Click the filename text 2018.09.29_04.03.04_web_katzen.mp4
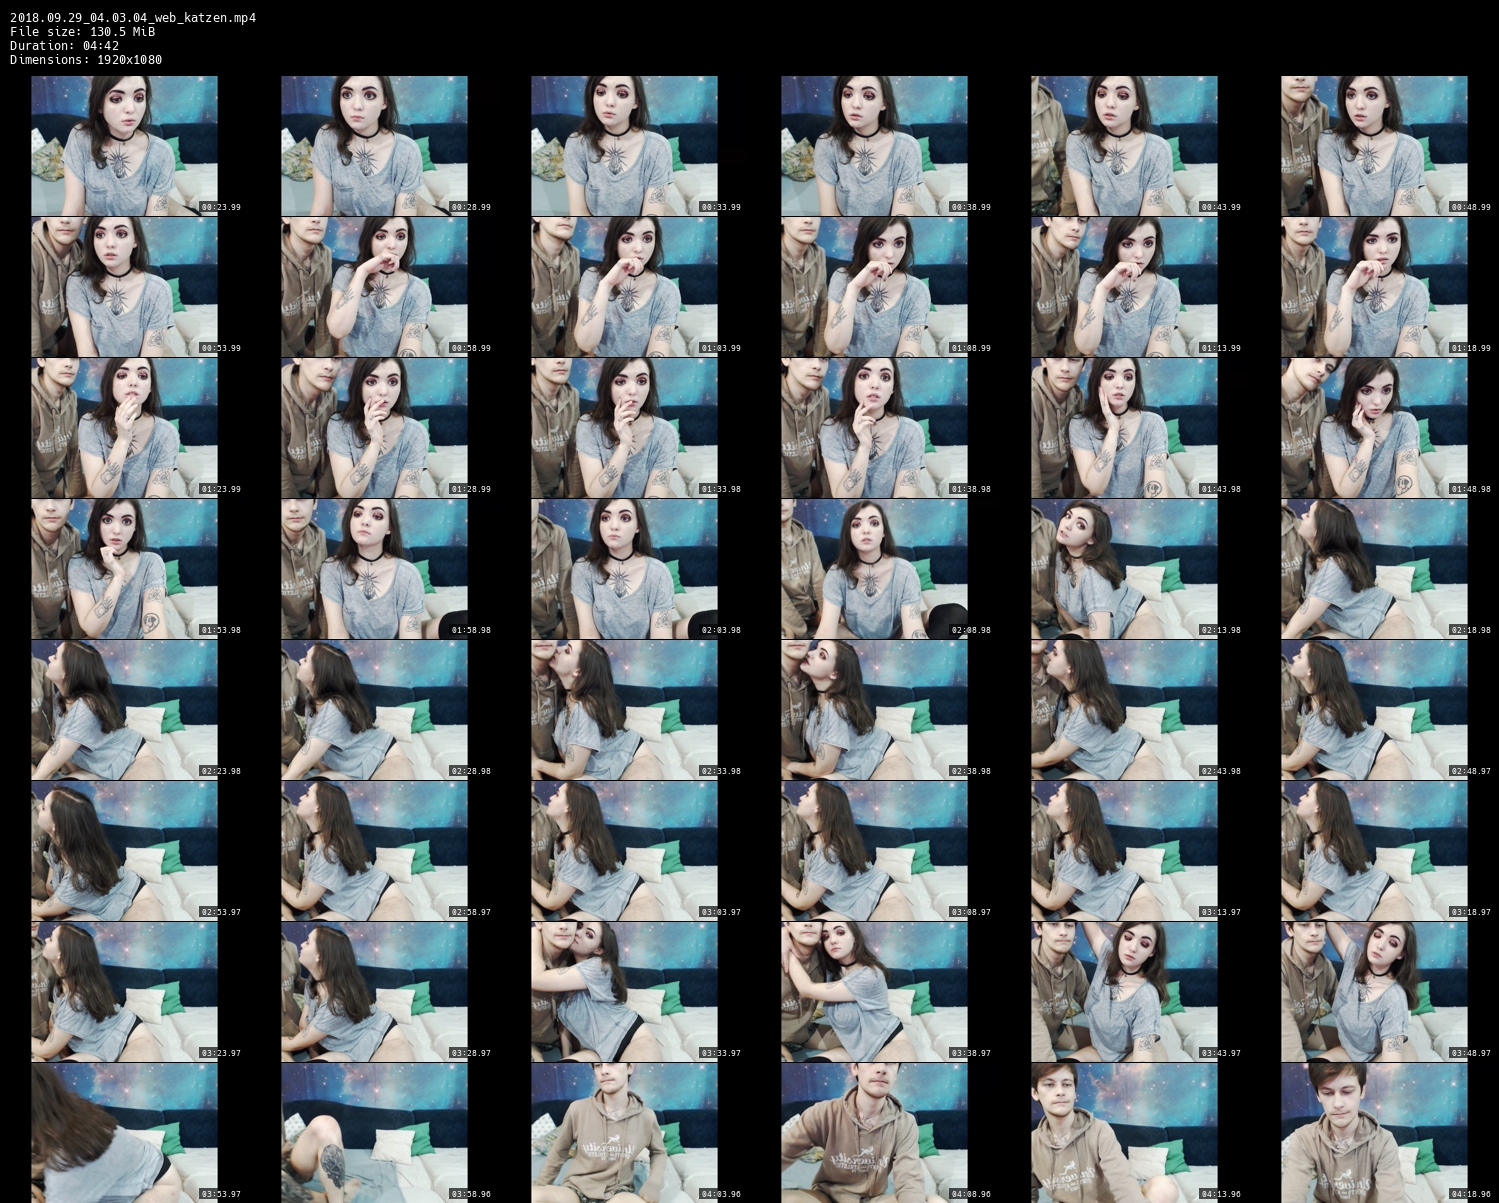 click(133, 17)
